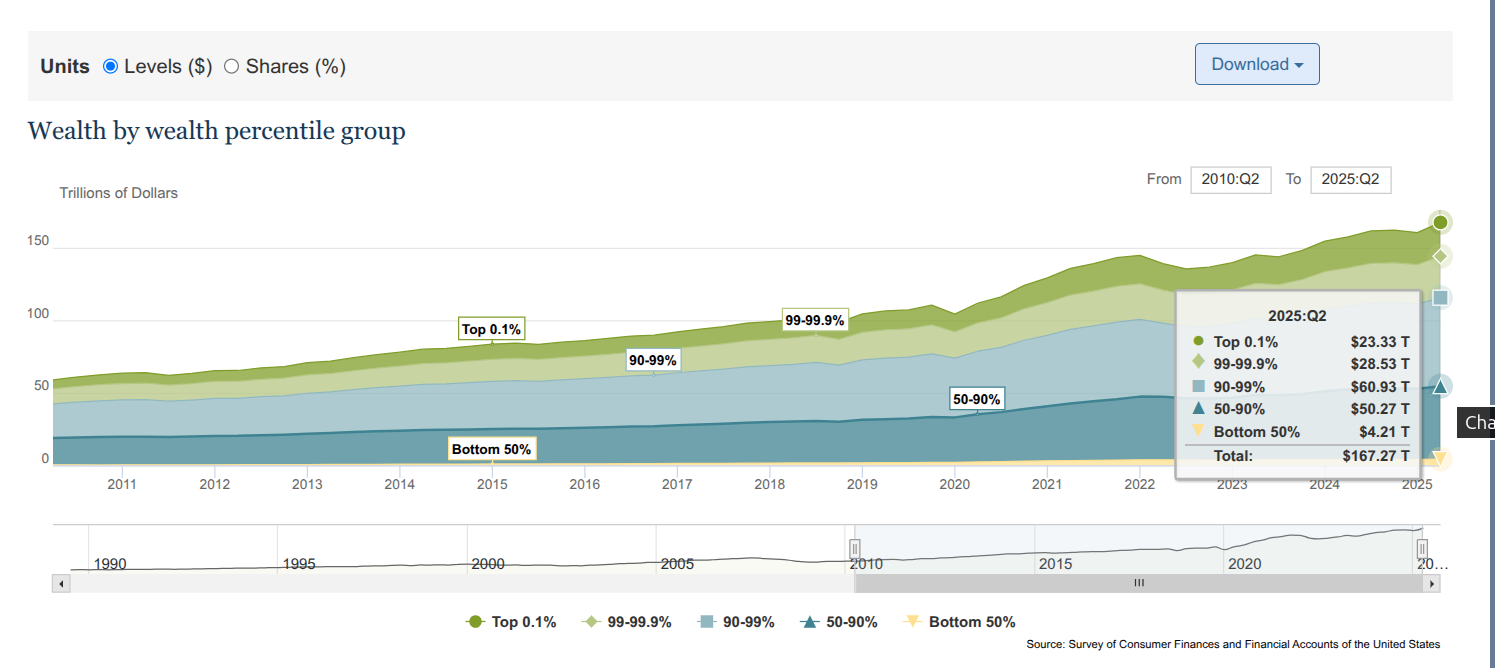Image resolution: width=1495 pixels, height=668 pixels.
Task: Click the left range handle of the navigator
Action: (x=855, y=549)
